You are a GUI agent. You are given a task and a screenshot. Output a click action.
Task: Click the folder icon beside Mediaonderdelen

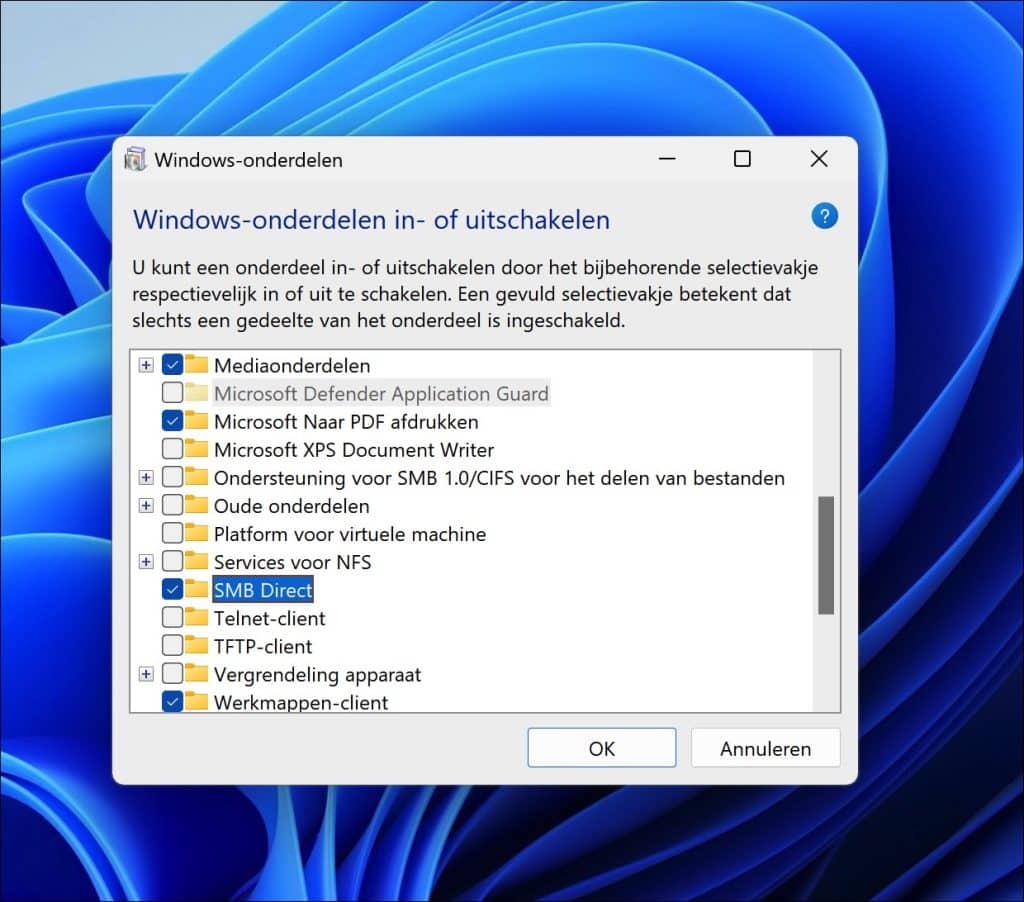[196, 364]
